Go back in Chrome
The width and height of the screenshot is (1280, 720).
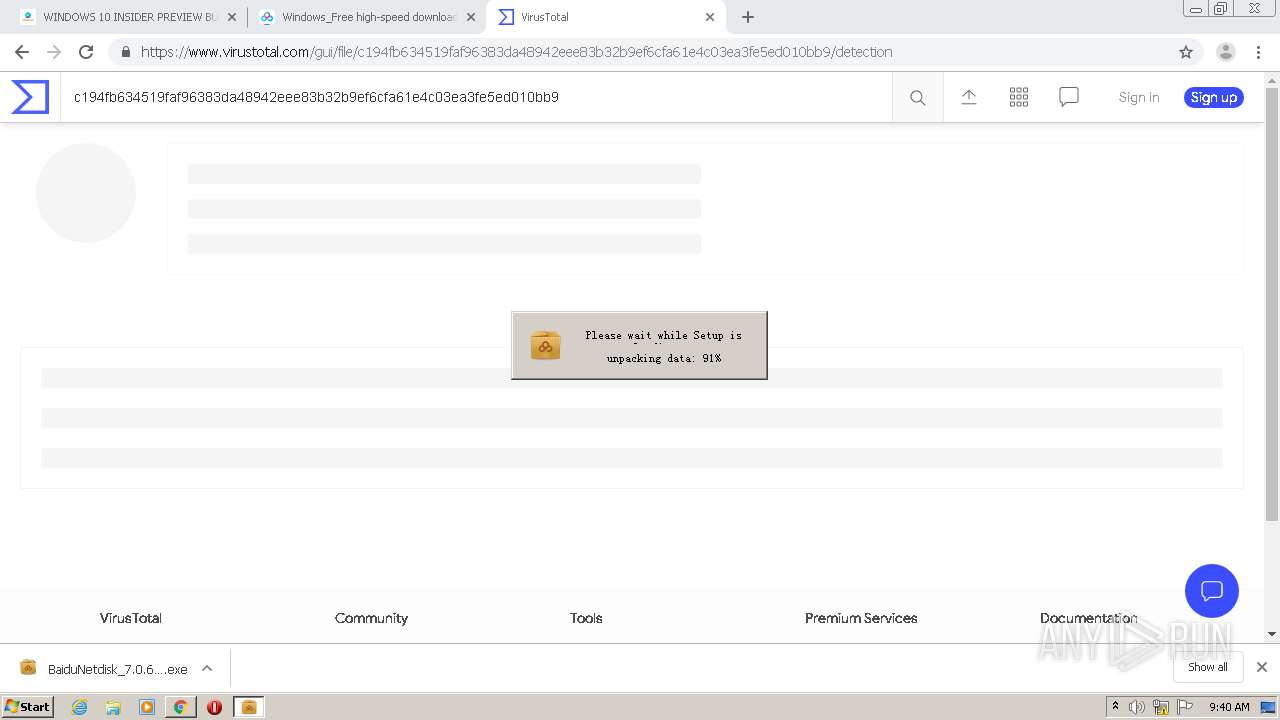22,52
